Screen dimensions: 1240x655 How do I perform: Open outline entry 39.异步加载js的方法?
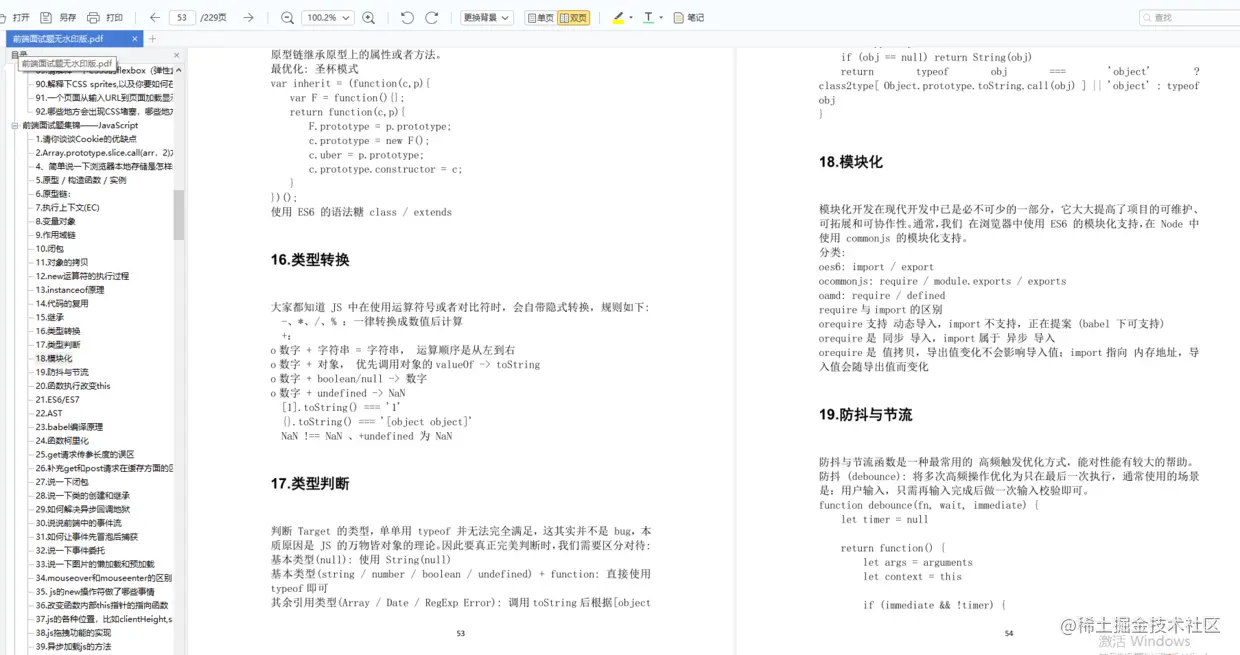click(74, 647)
